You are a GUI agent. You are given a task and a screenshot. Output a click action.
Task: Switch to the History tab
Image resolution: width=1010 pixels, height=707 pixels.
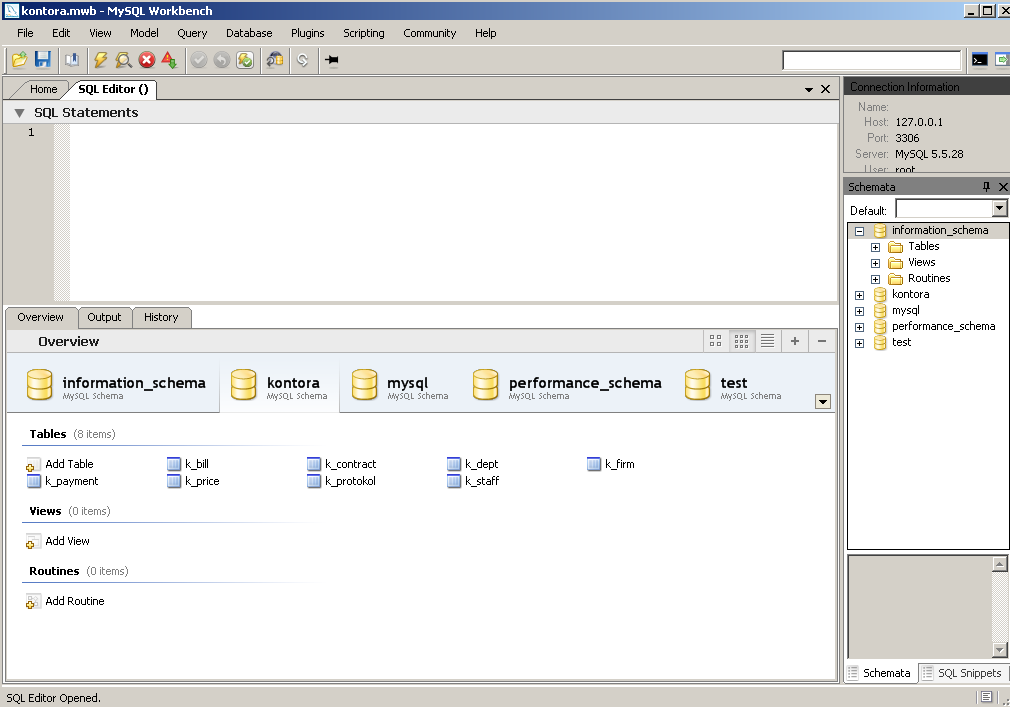(x=161, y=317)
